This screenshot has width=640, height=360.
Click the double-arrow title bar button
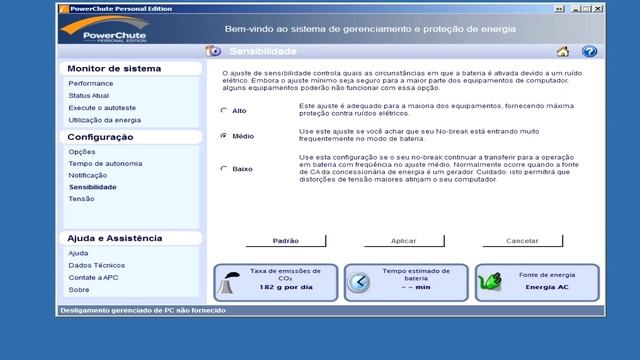(x=559, y=9)
